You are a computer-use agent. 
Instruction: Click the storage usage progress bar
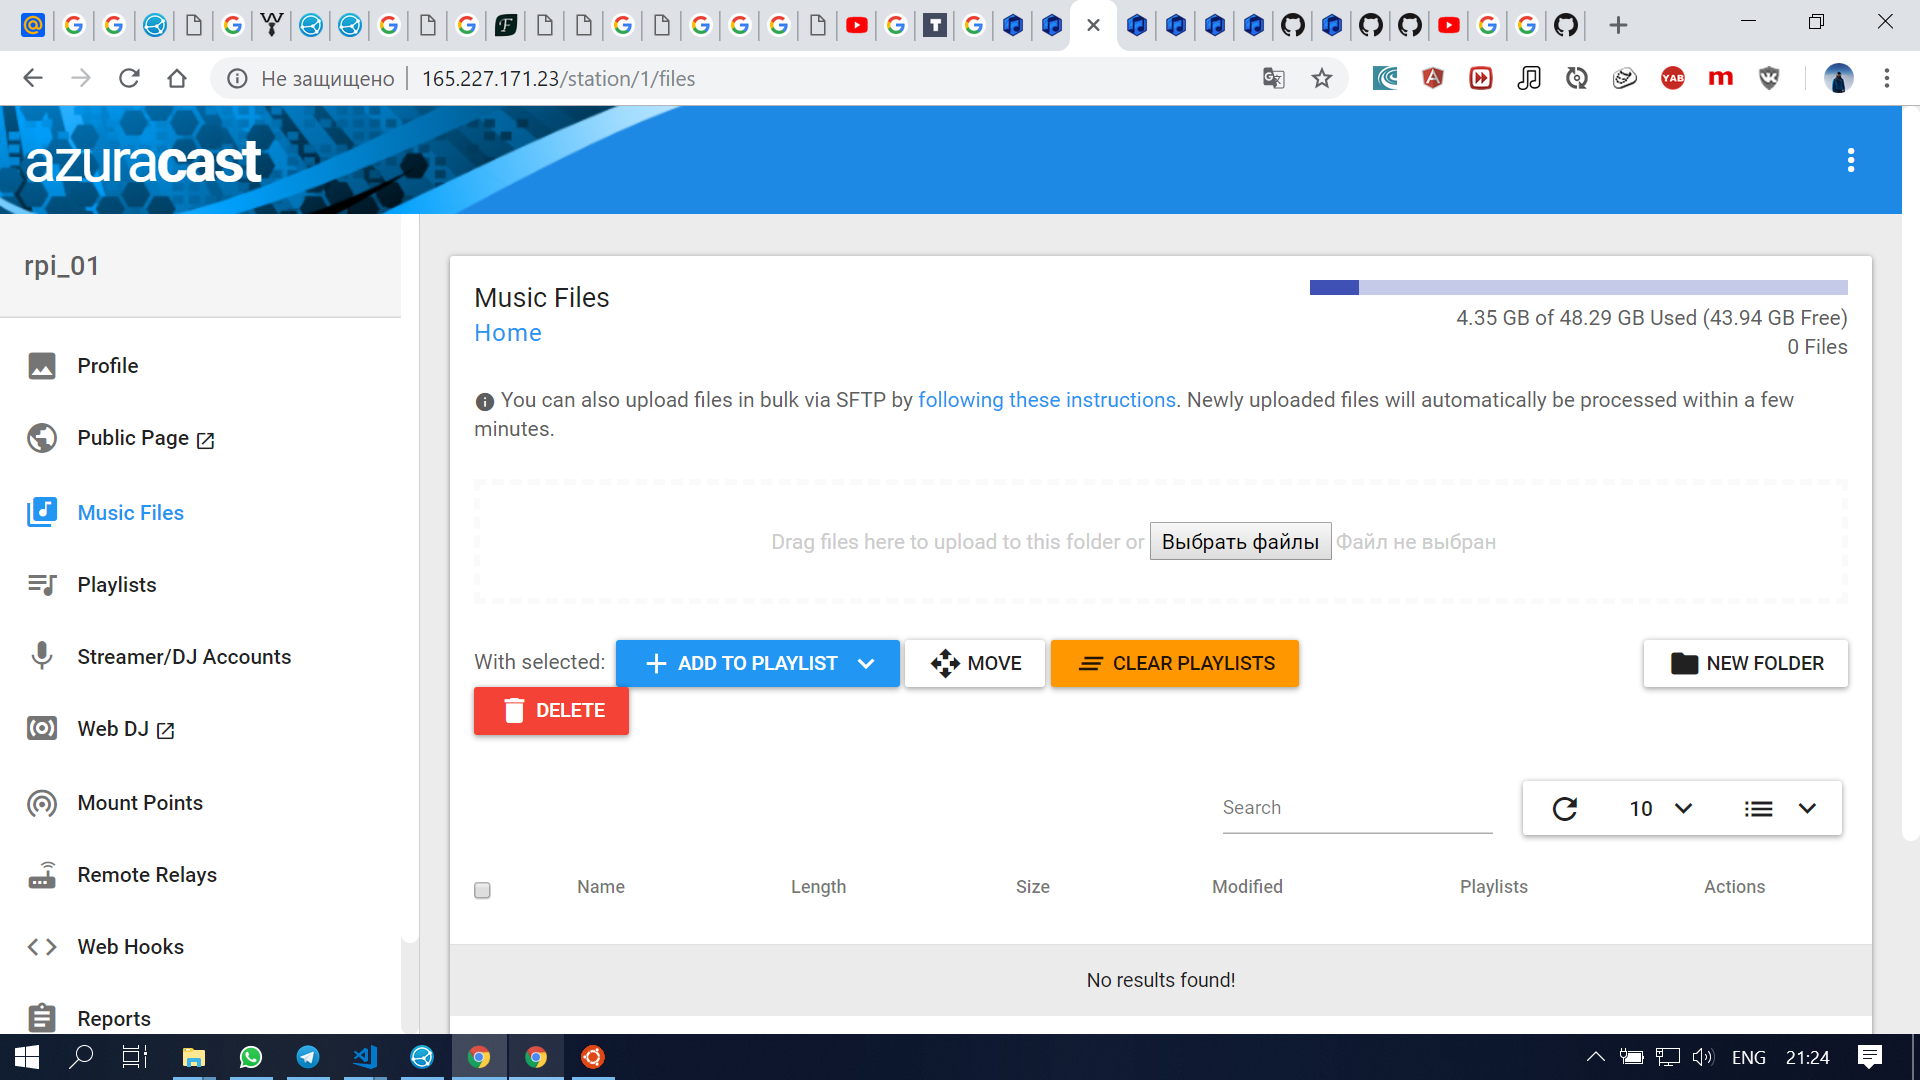[1578, 288]
